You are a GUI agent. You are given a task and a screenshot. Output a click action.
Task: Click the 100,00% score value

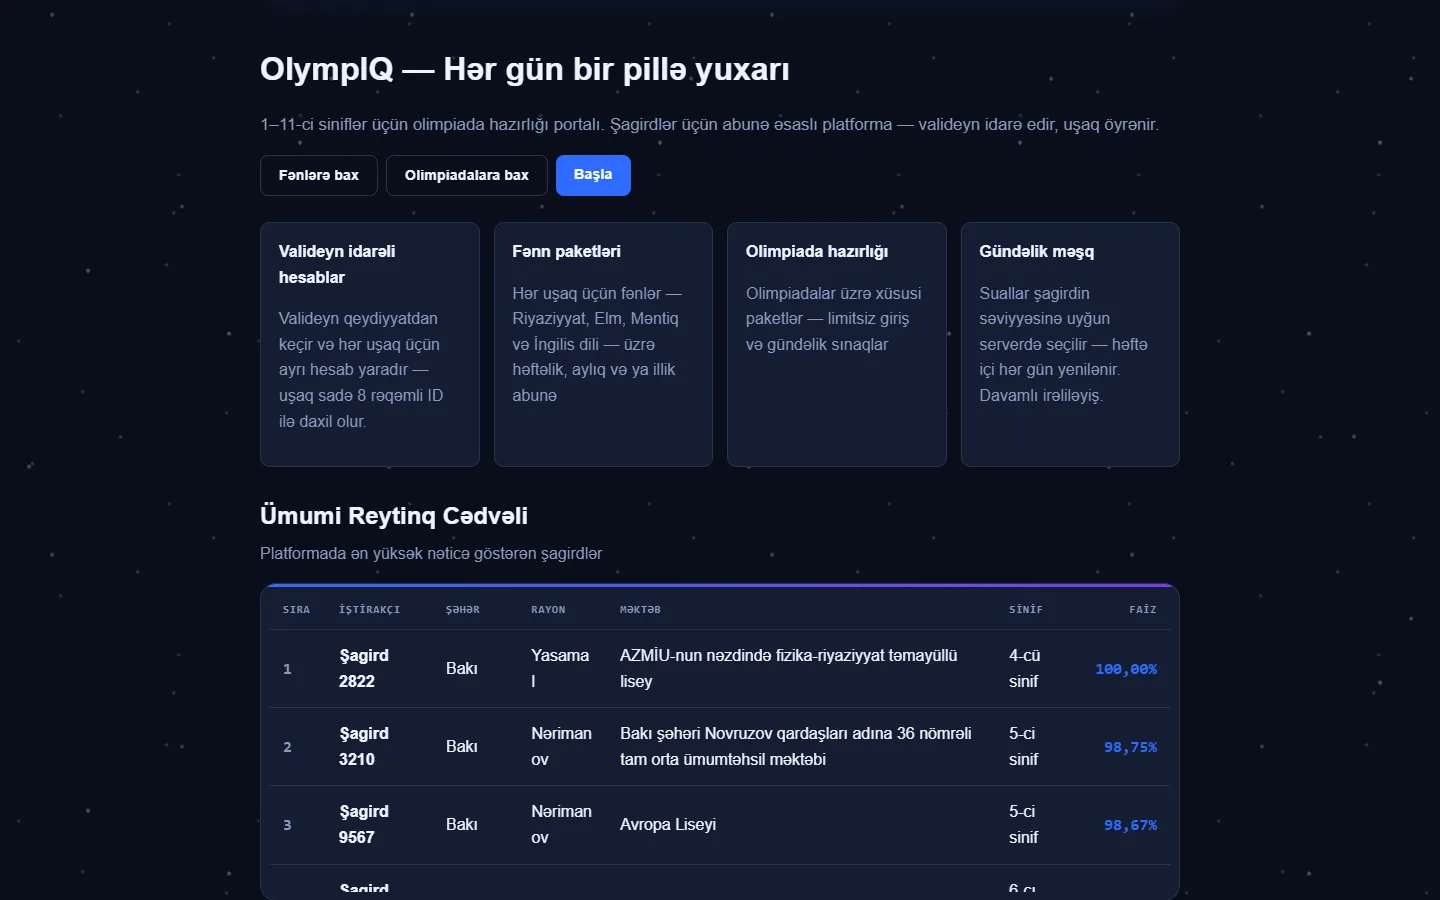1126,669
